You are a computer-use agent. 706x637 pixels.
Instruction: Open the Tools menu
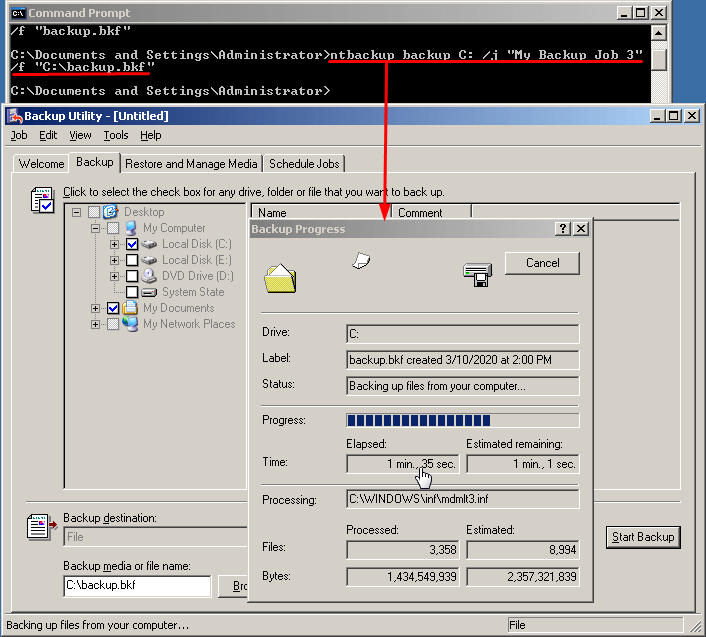(116, 135)
